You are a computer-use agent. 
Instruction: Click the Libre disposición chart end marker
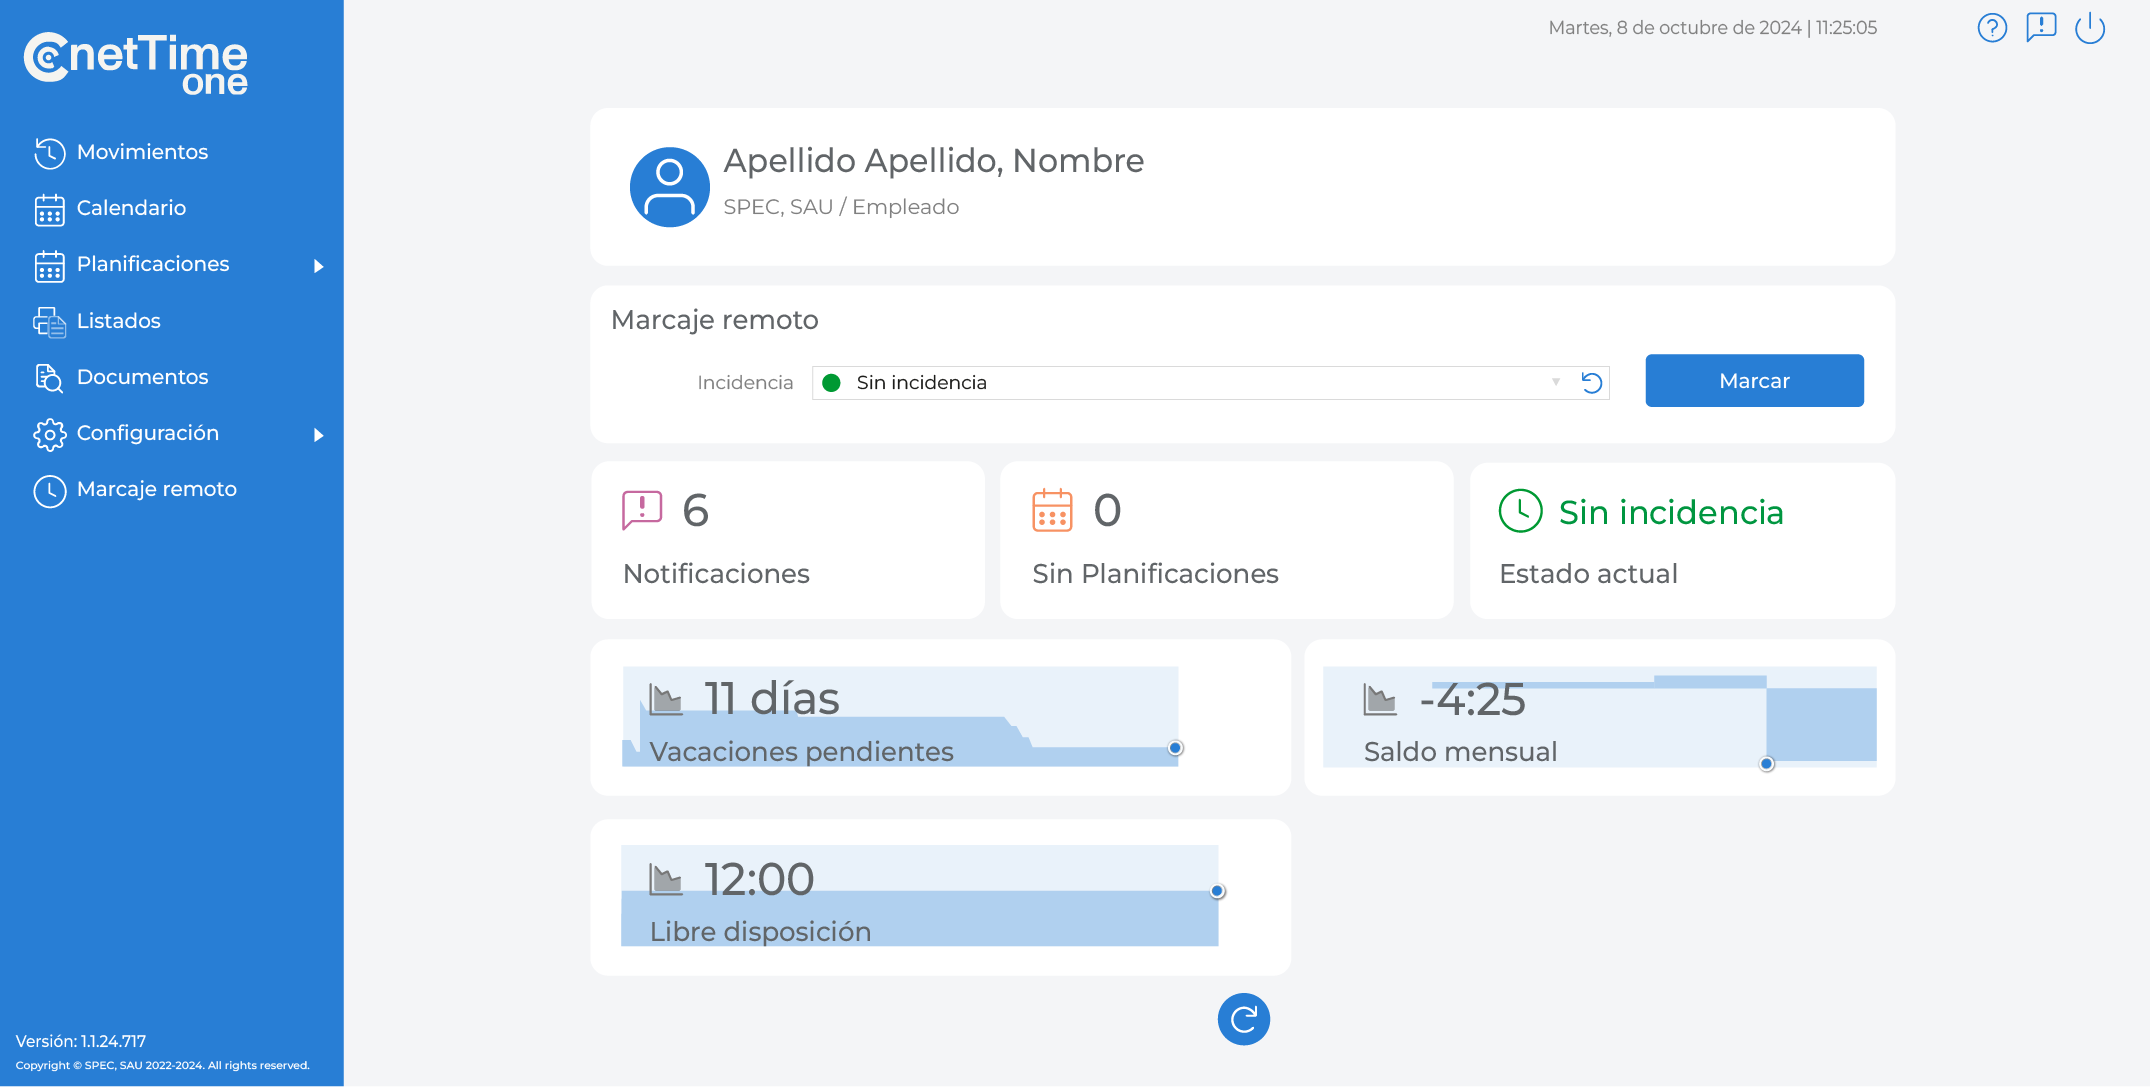[x=1217, y=891]
